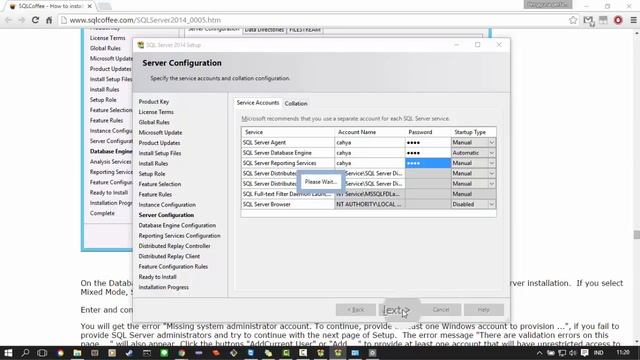Switch to Service Accounts tab

(258, 103)
